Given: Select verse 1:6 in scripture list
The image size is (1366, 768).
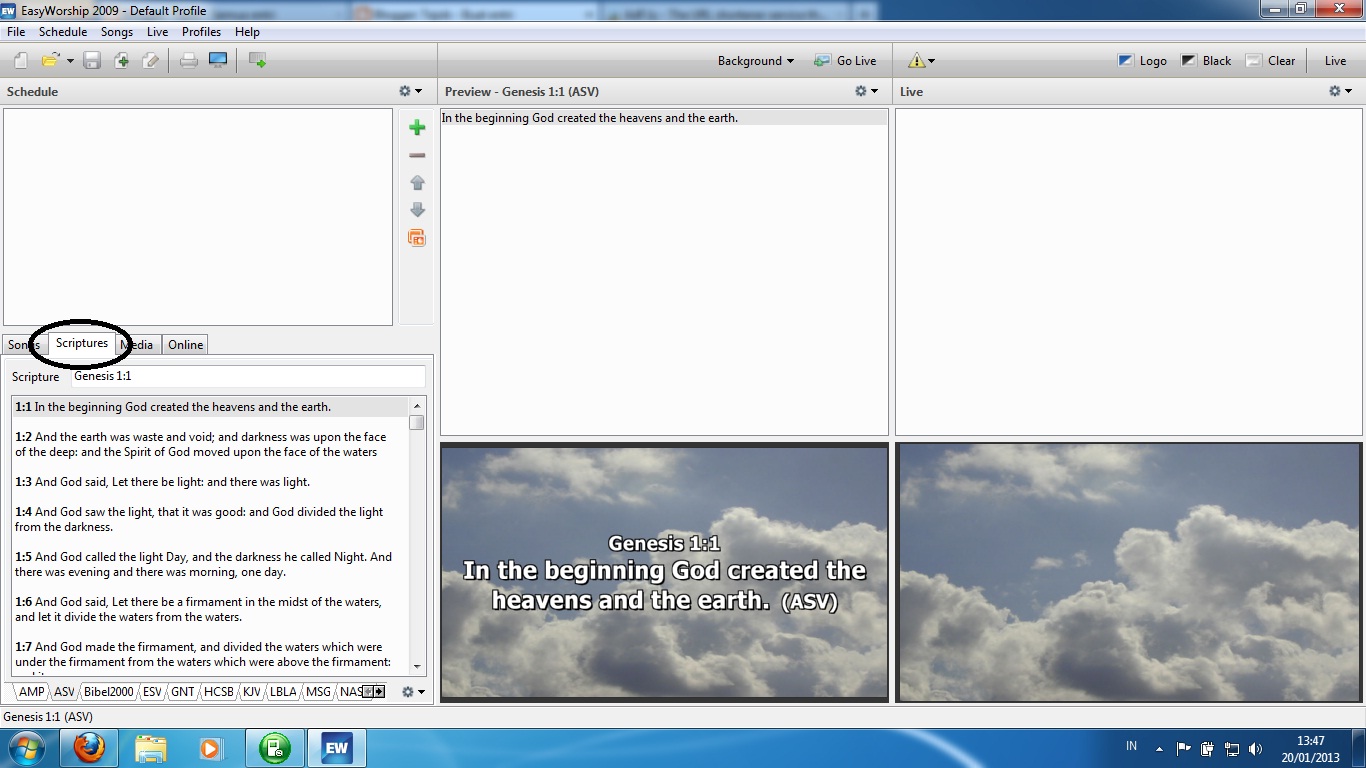Looking at the screenshot, I should [x=211, y=609].
